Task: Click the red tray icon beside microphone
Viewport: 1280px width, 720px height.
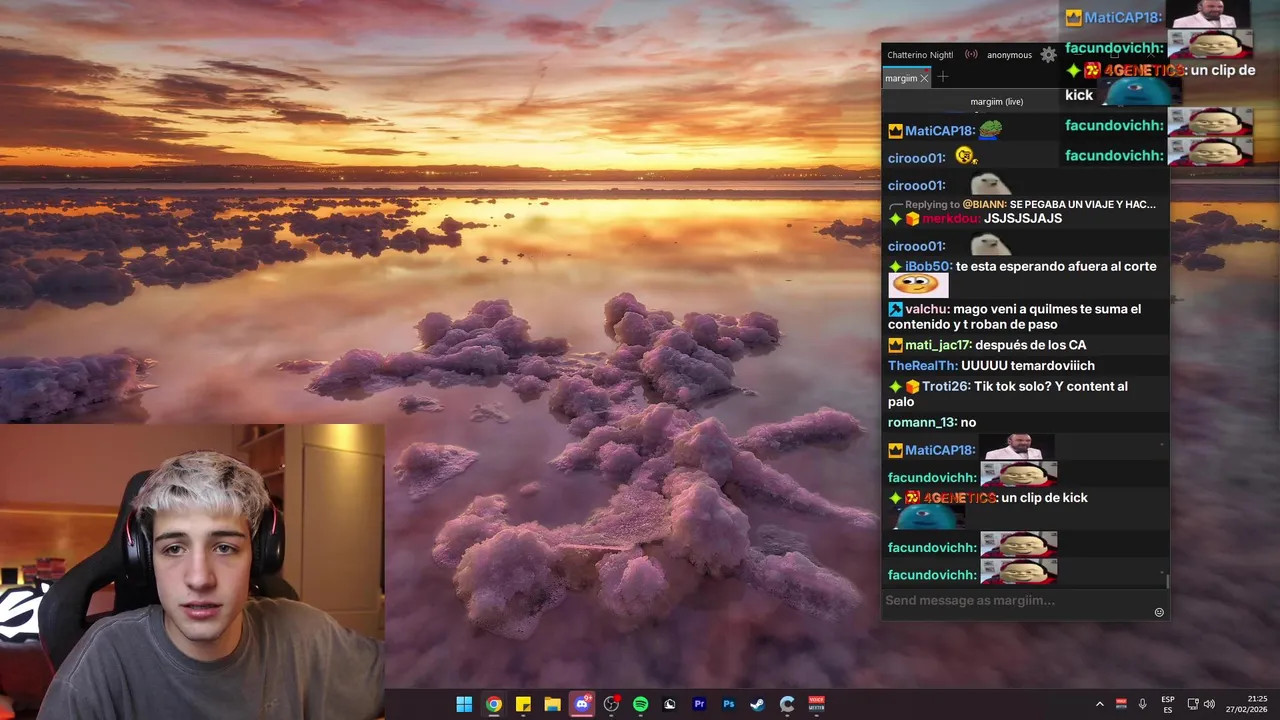Action: (1121, 704)
